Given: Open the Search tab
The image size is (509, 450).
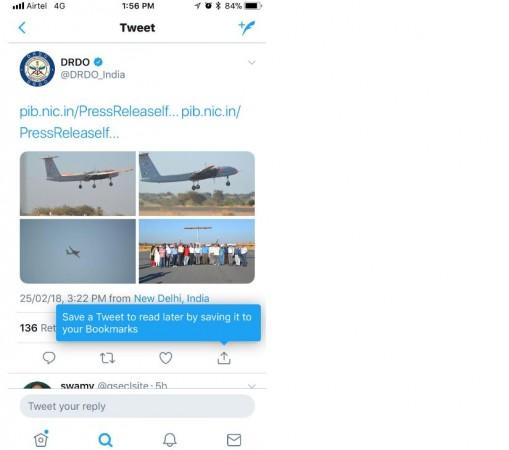Looking at the screenshot, I should [x=105, y=440].
